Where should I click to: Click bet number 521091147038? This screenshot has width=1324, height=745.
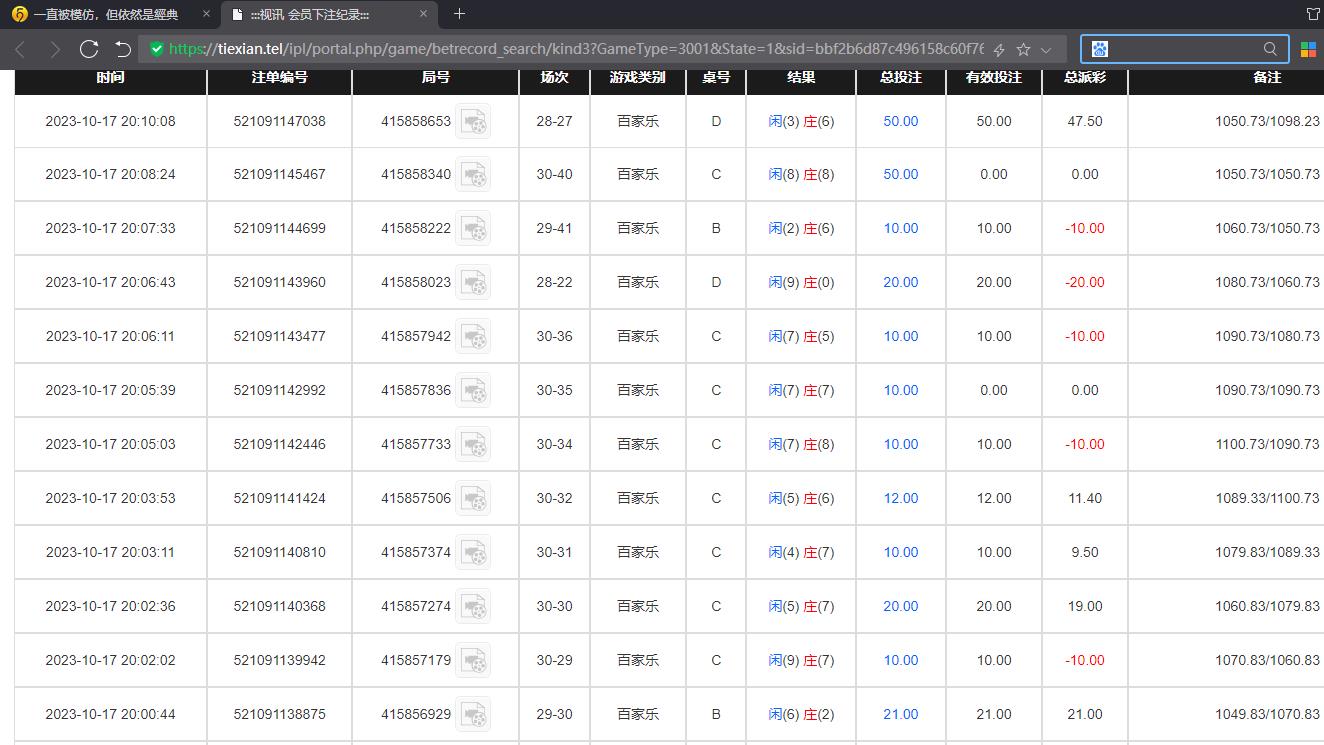coord(279,121)
